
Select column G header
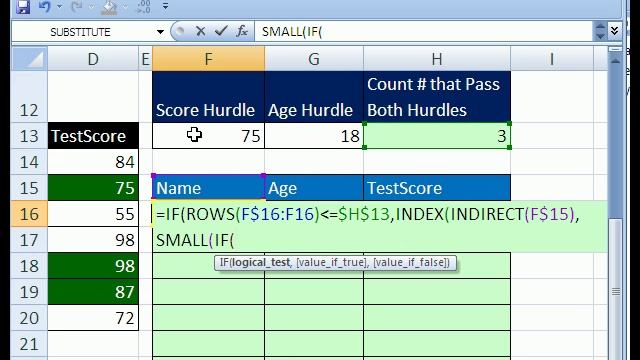pos(314,59)
